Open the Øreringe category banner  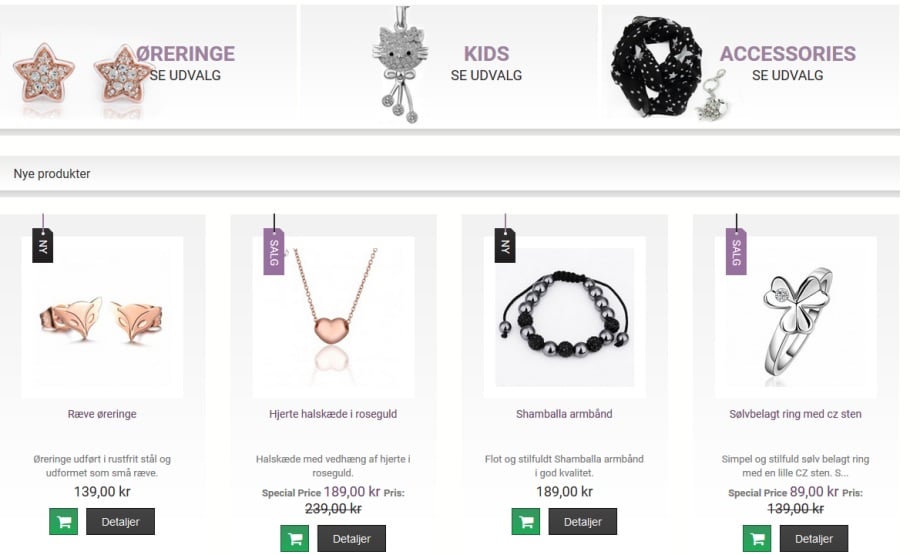pyautogui.click(x=148, y=63)
